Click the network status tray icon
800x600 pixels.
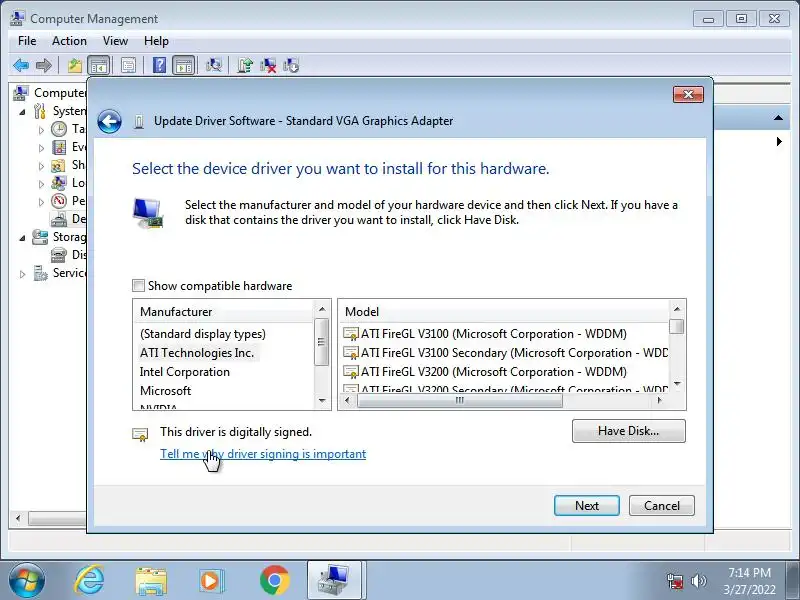coord(675,581)
